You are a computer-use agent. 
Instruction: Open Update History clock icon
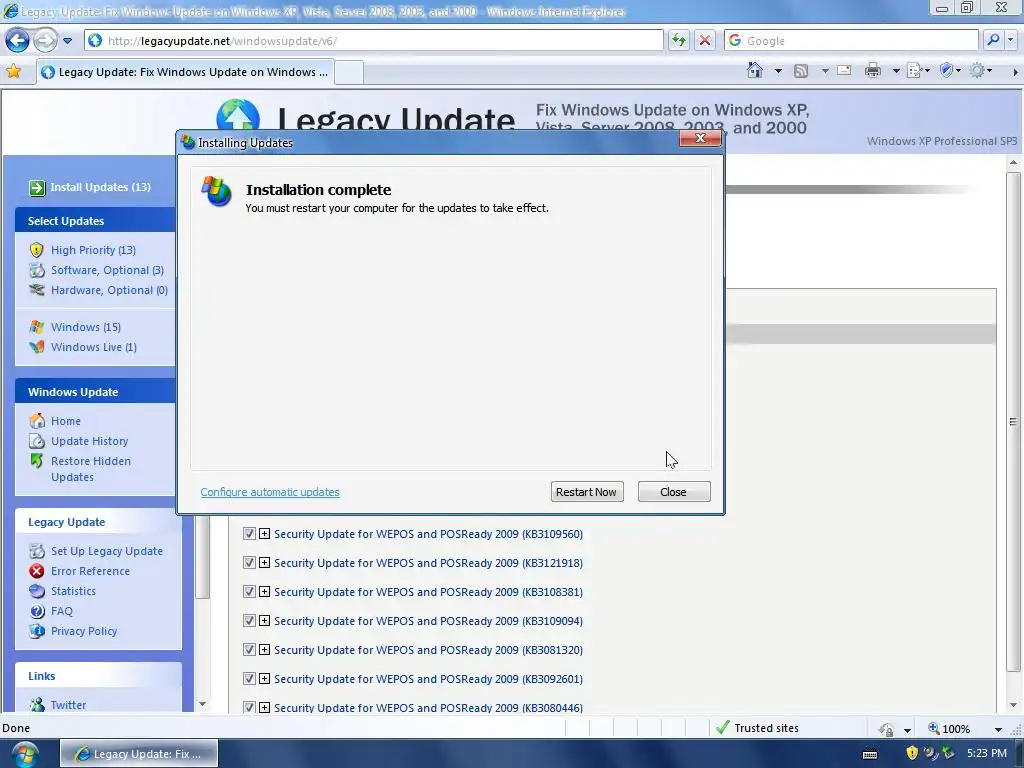pos(37,441)
